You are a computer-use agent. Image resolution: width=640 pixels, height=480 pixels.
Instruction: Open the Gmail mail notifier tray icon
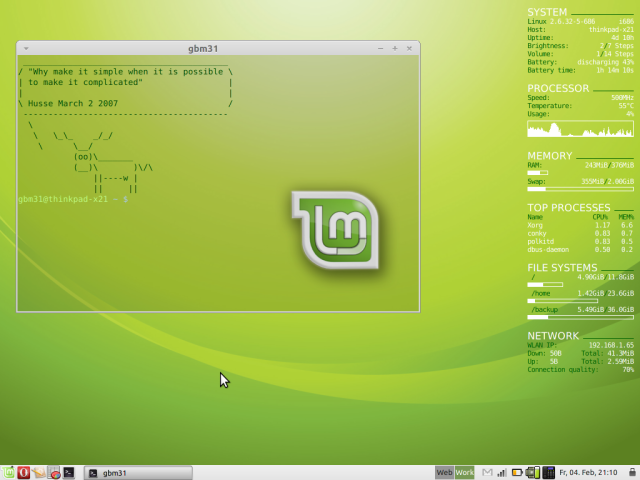click(x=487, y=473)
